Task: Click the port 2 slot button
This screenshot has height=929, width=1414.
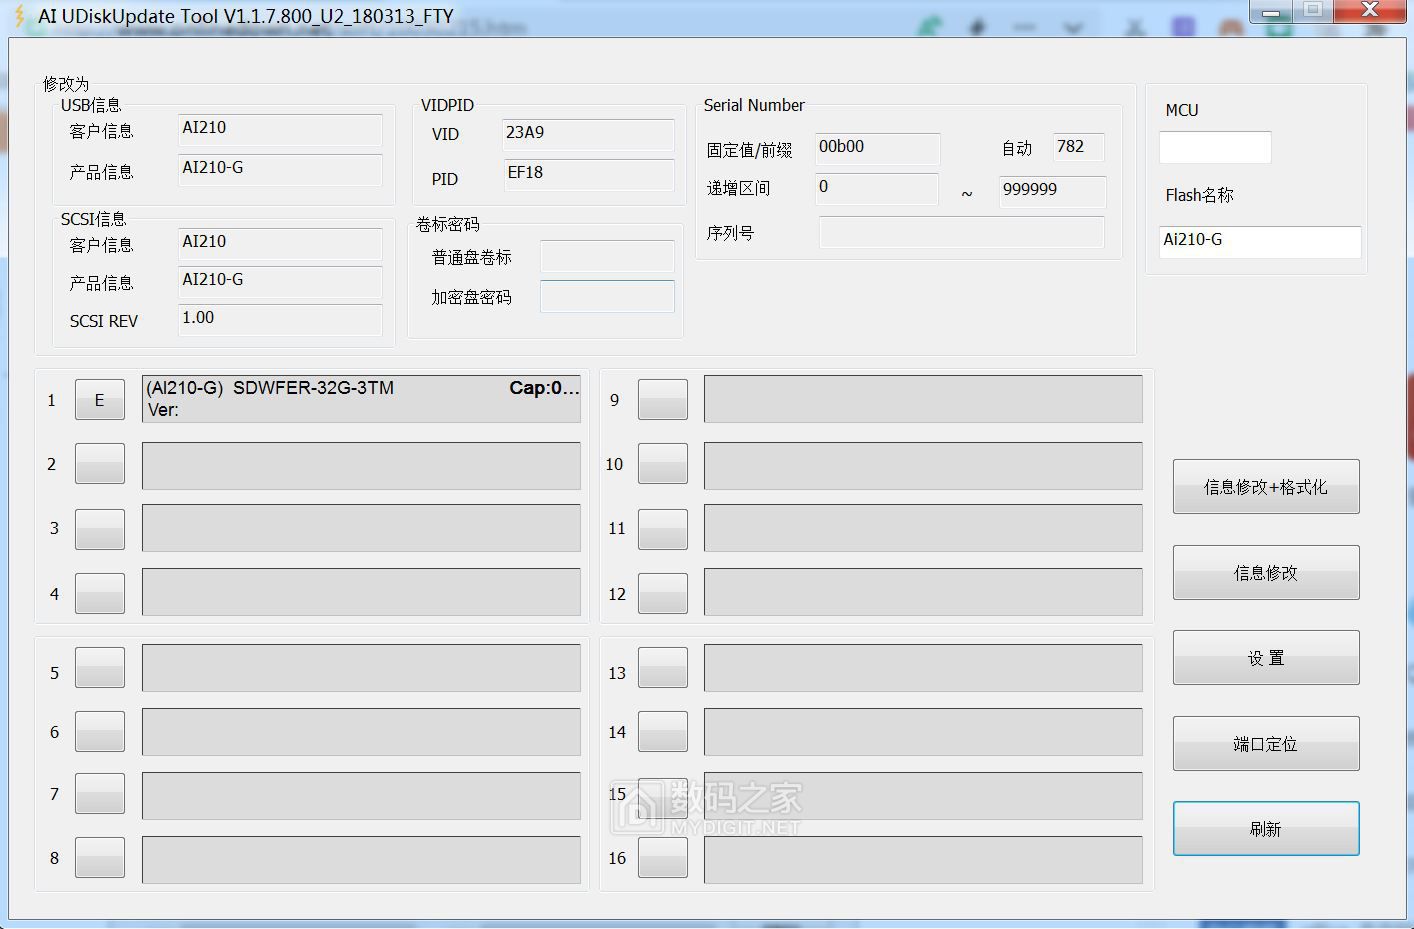Action: [100, 464]
